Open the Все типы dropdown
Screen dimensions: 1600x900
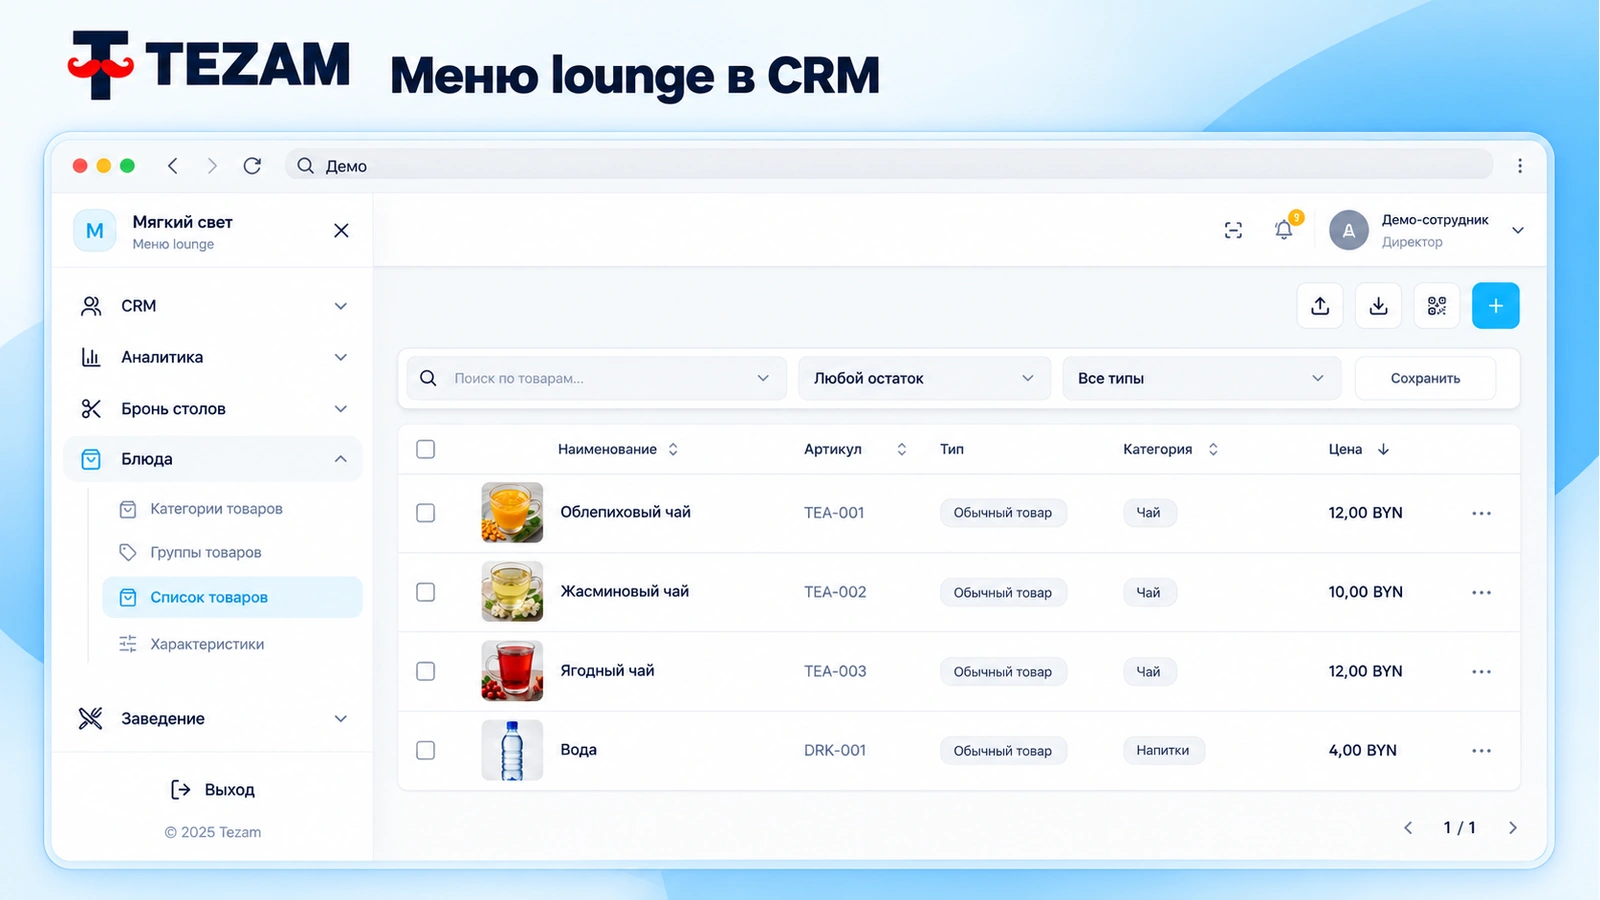pyautogui.click(x=1201, y=378)
